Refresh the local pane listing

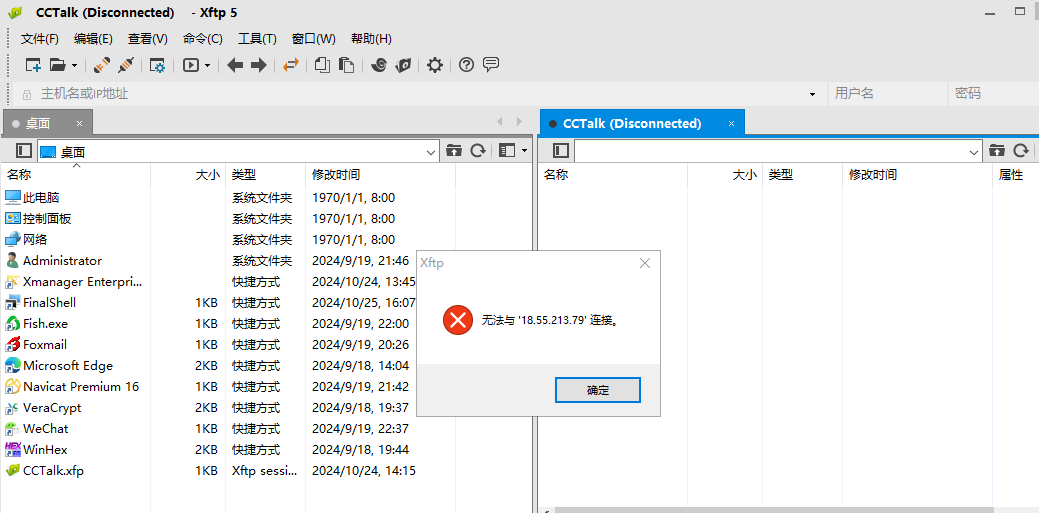click(478, 150)
